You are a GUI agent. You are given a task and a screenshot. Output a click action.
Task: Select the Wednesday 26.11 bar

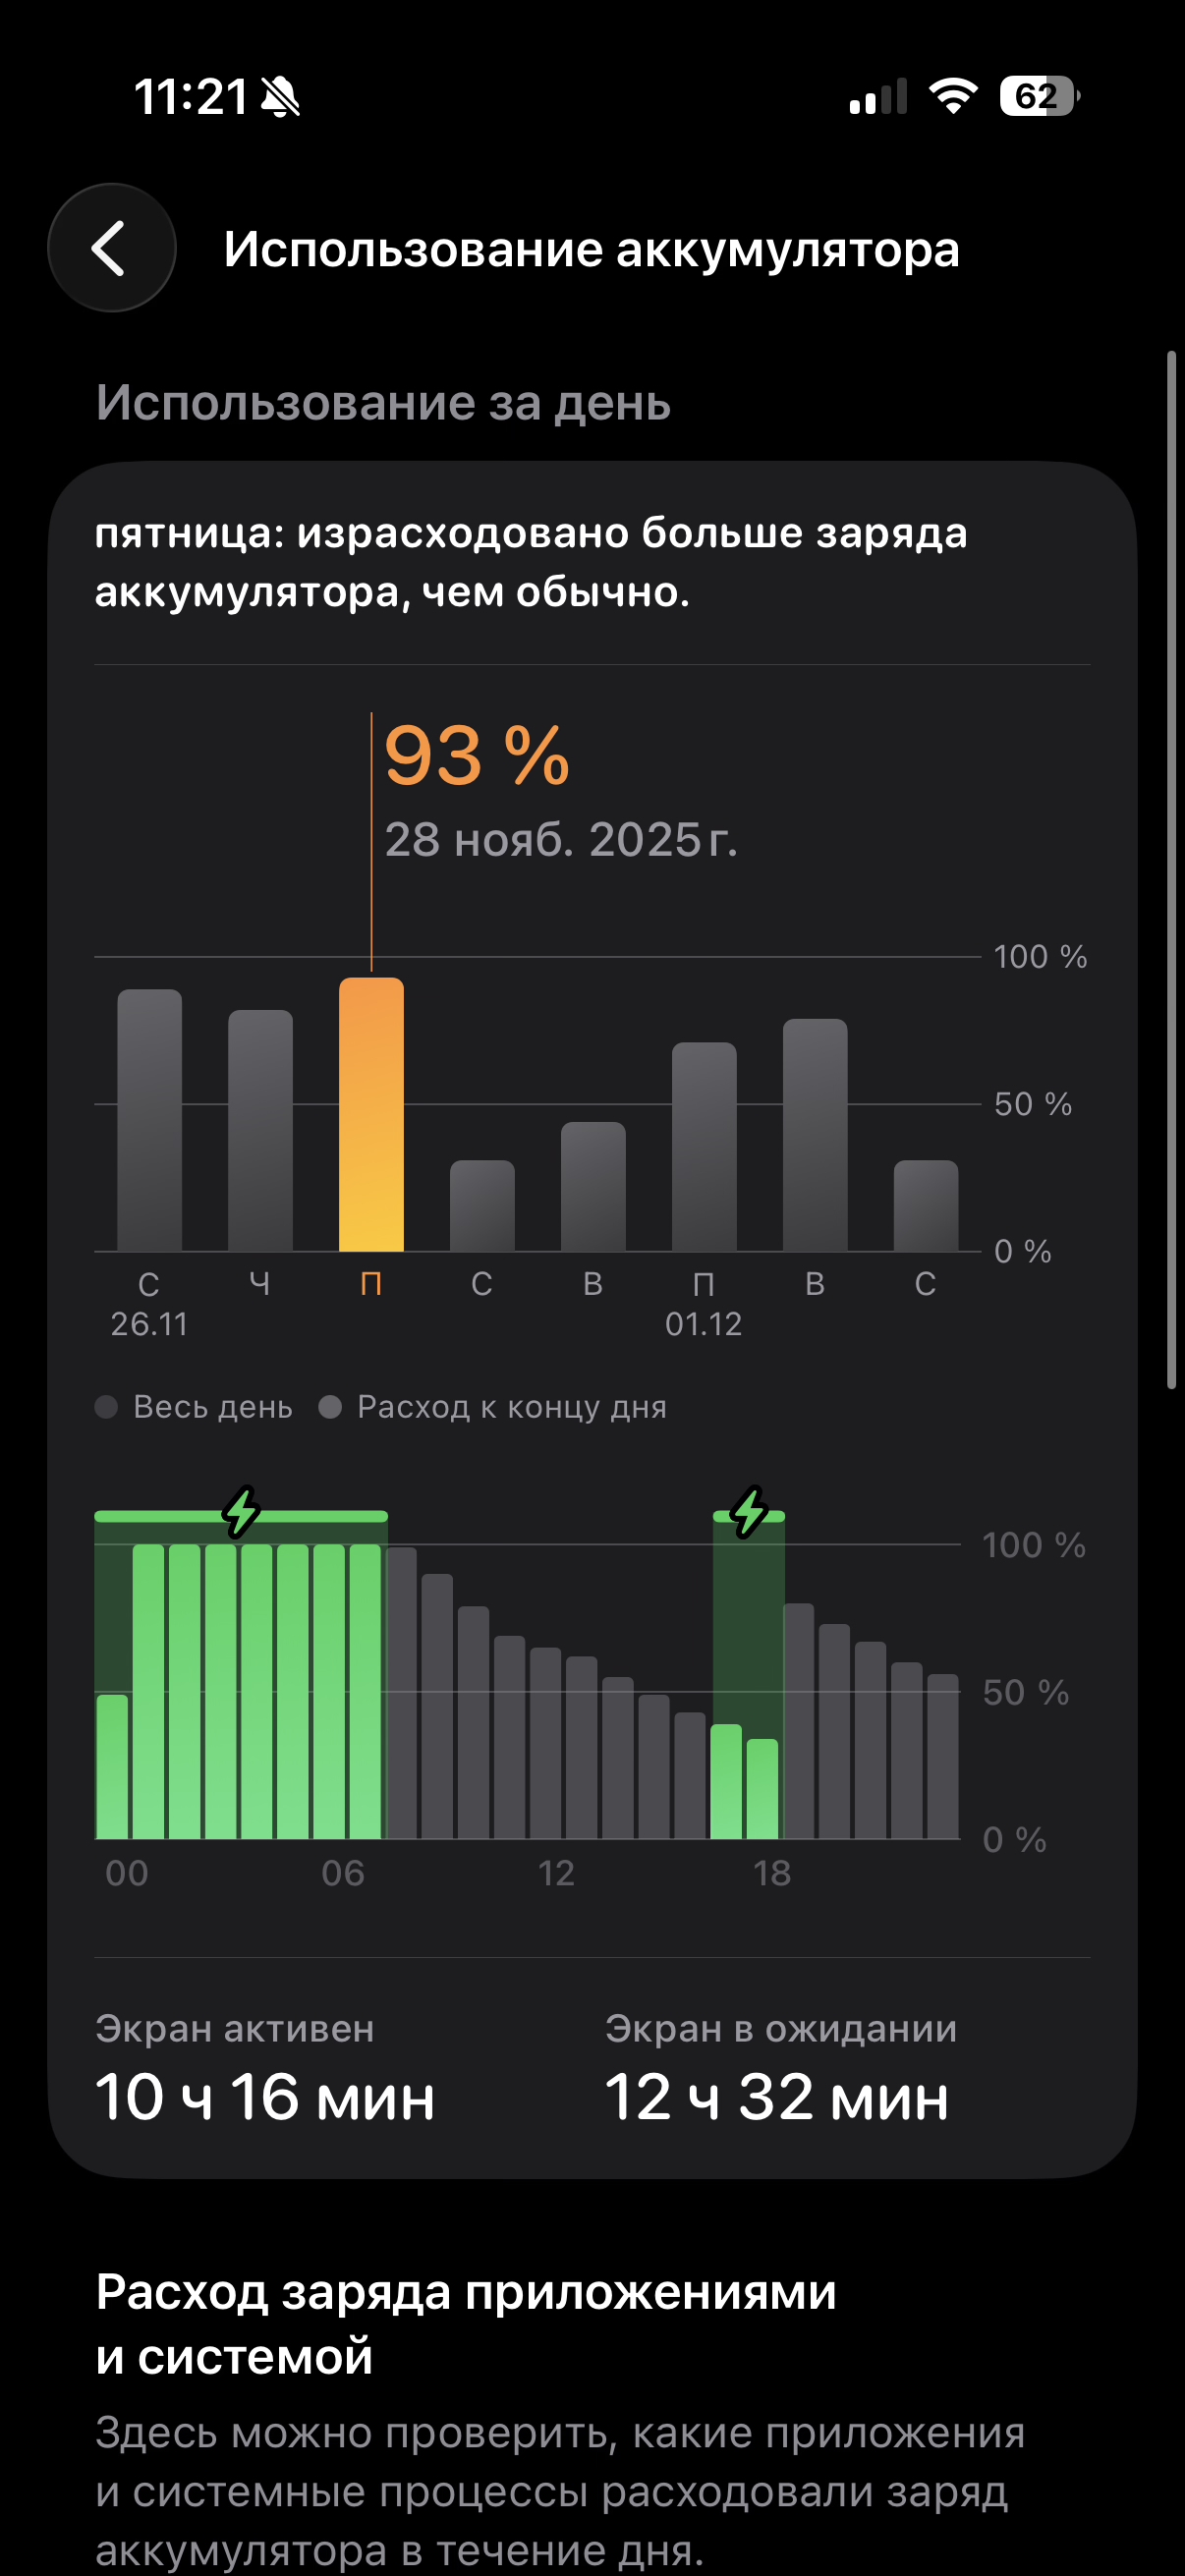tap(149, 1120)
